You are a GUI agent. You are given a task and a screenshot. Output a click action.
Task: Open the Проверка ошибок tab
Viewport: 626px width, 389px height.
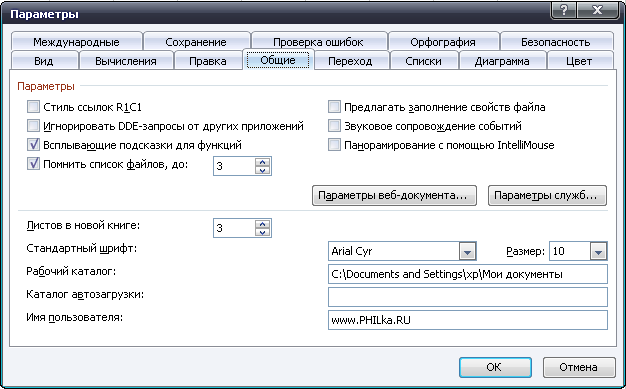(318, 42)
